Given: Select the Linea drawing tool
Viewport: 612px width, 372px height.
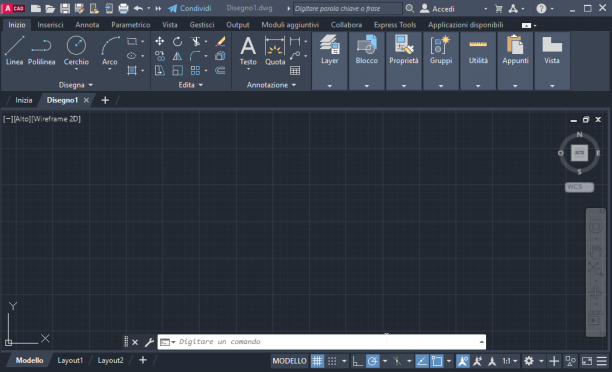Looking at the screenshot, I should click(14, 51).
